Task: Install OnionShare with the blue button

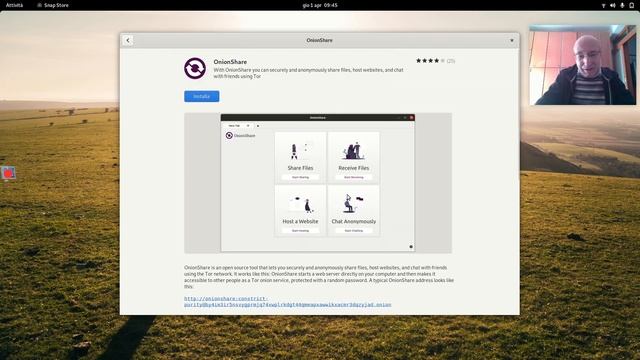Action: [x=202, y=96]
